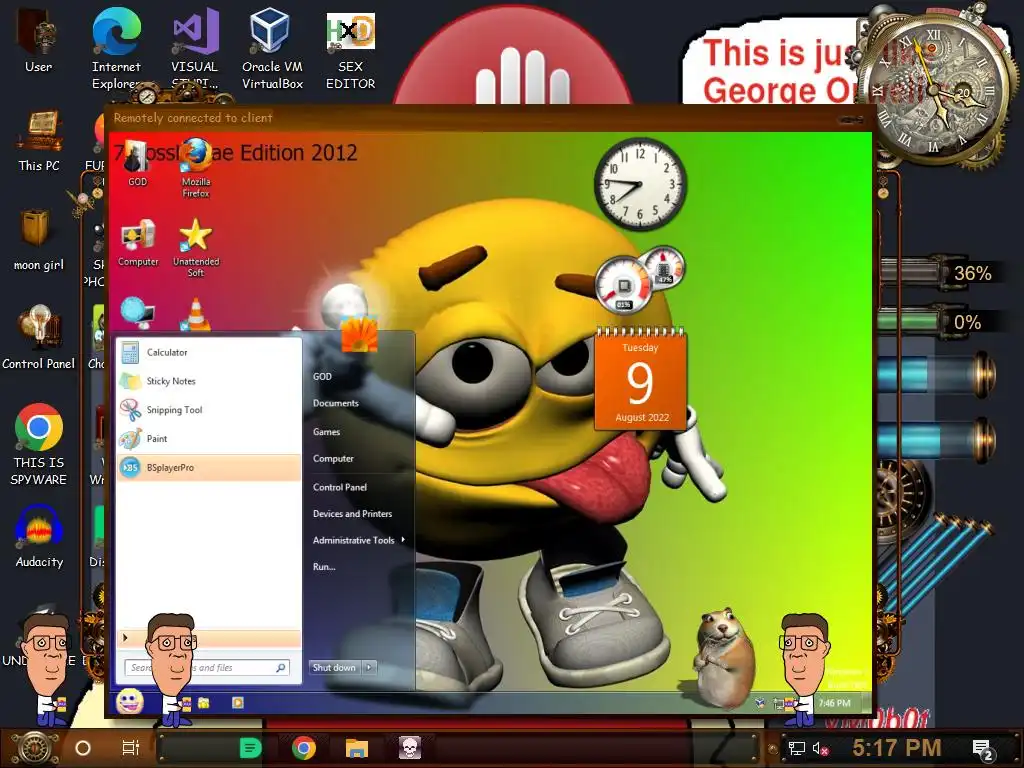
Task: Open File Explorer from host taskbar
Action: 357,748
